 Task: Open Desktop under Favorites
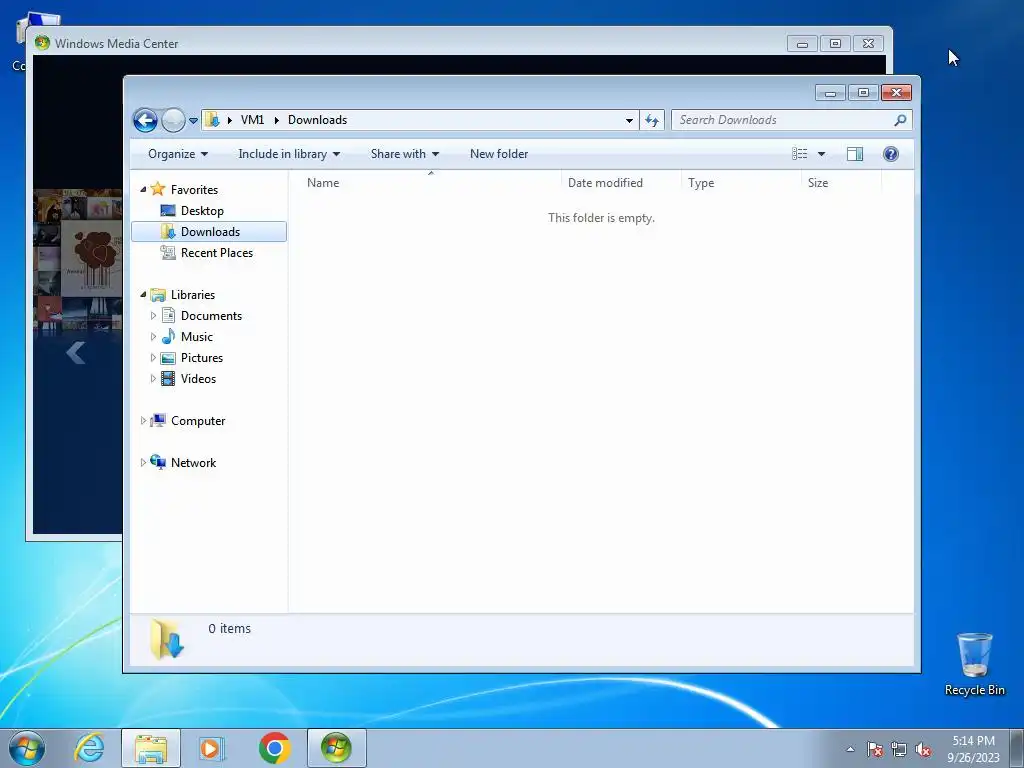pos(202,211)
